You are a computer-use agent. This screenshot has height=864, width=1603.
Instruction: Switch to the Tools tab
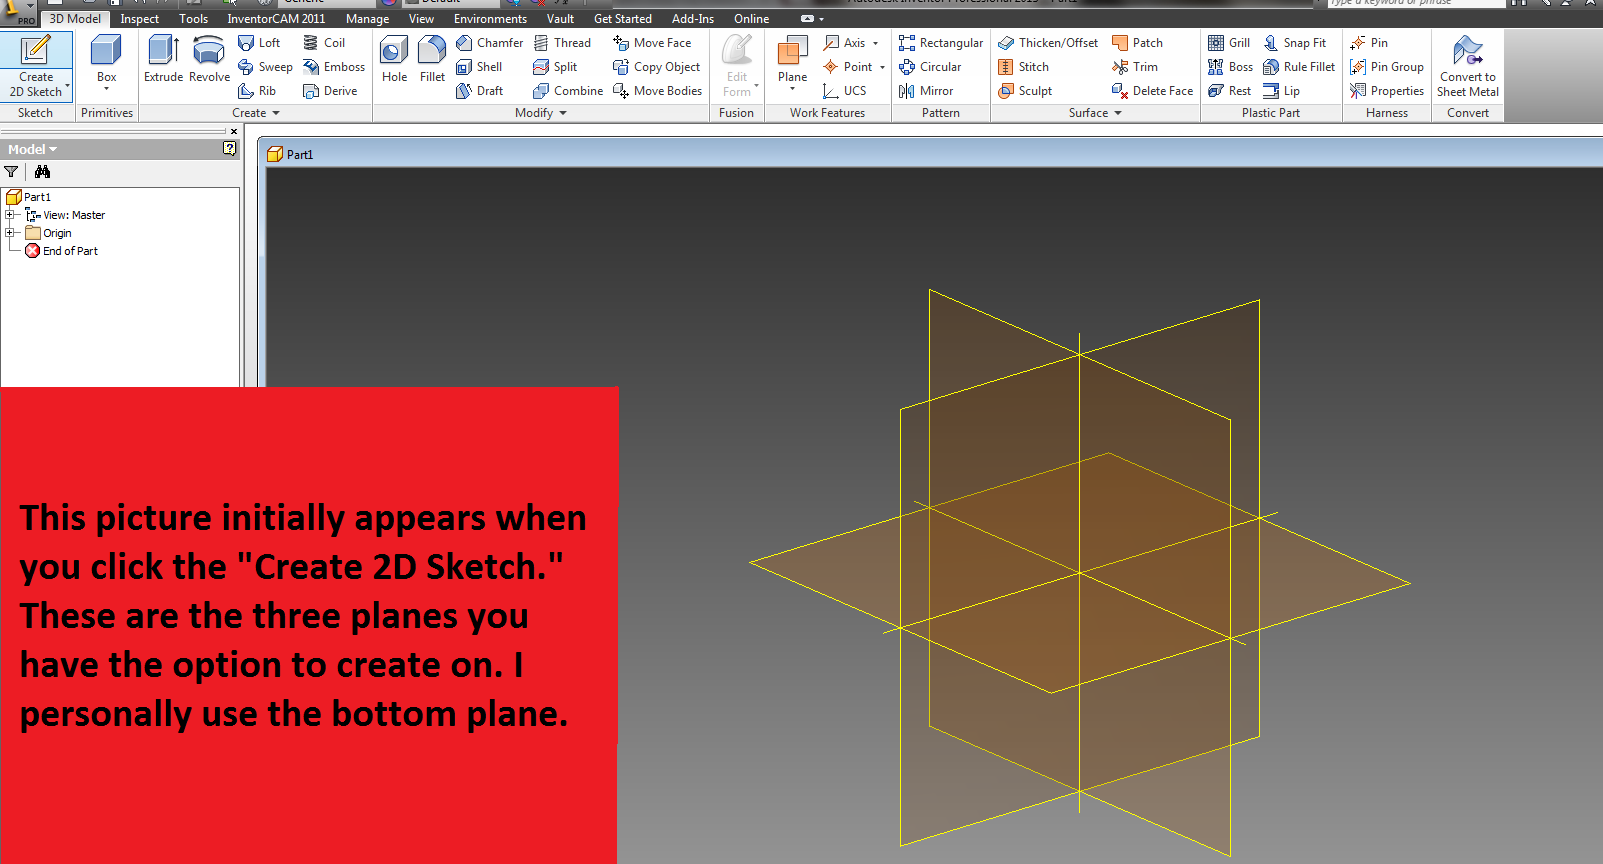(x=194, y=19)
